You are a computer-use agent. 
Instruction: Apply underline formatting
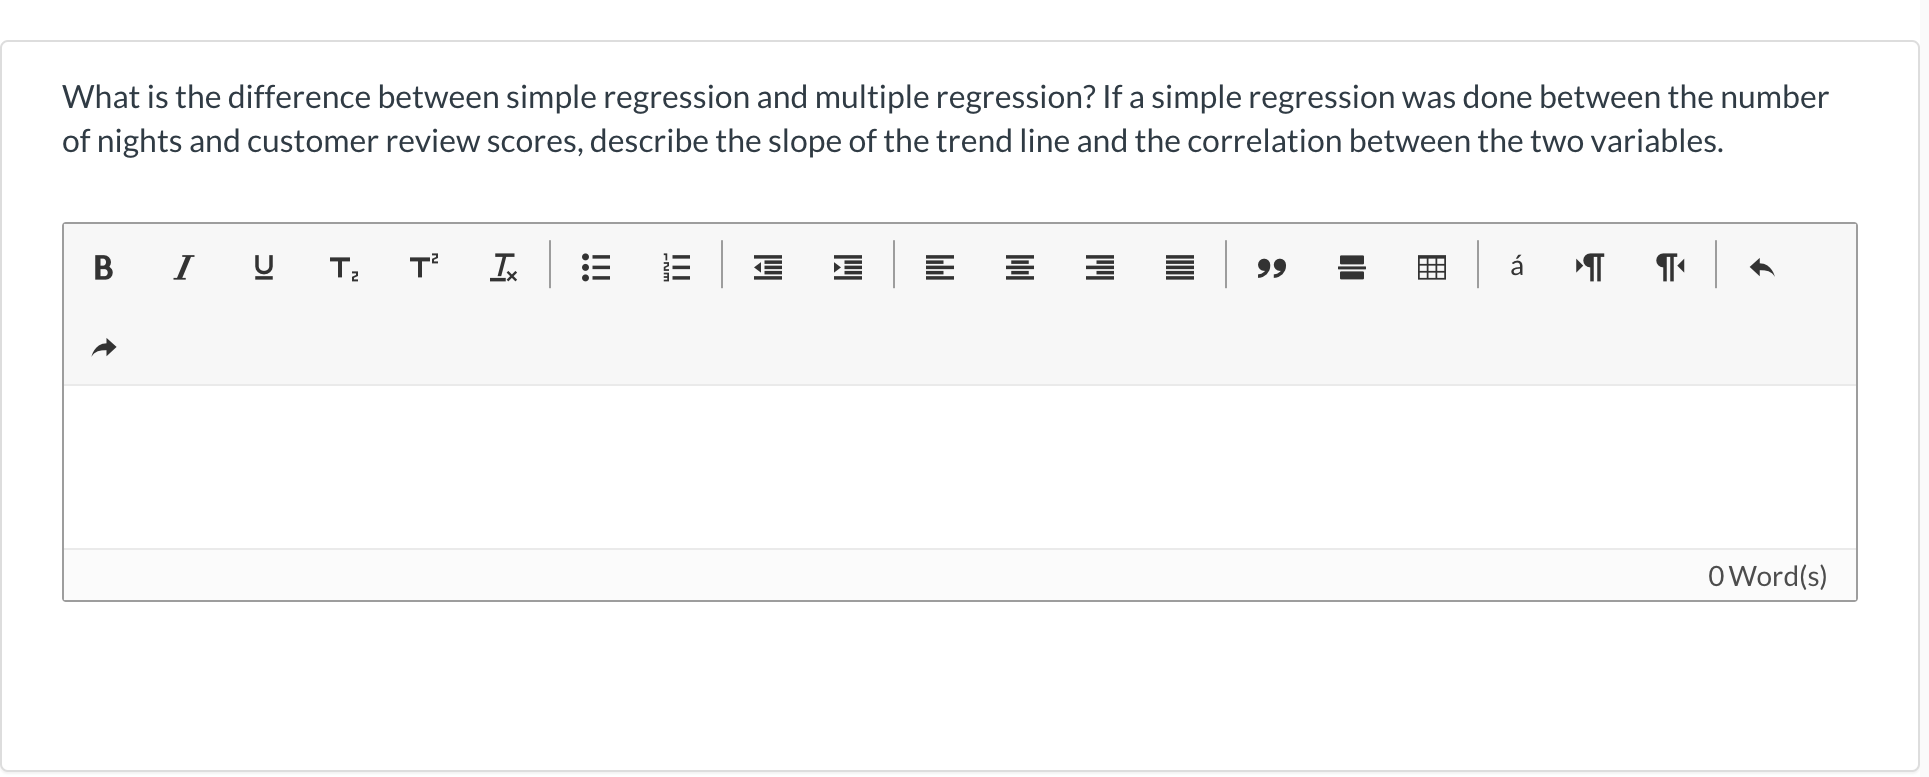pyautogui.click(x=263, y=267)
